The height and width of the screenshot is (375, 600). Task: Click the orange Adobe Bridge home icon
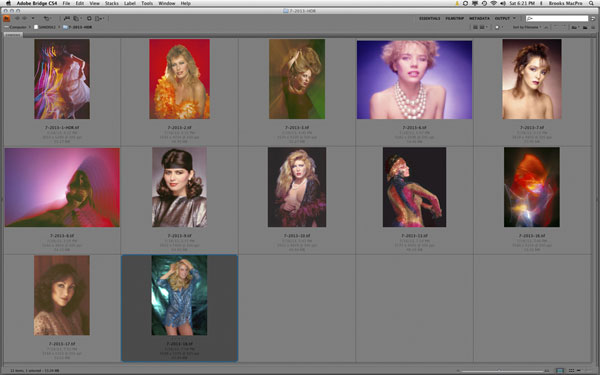coord(7,18)
